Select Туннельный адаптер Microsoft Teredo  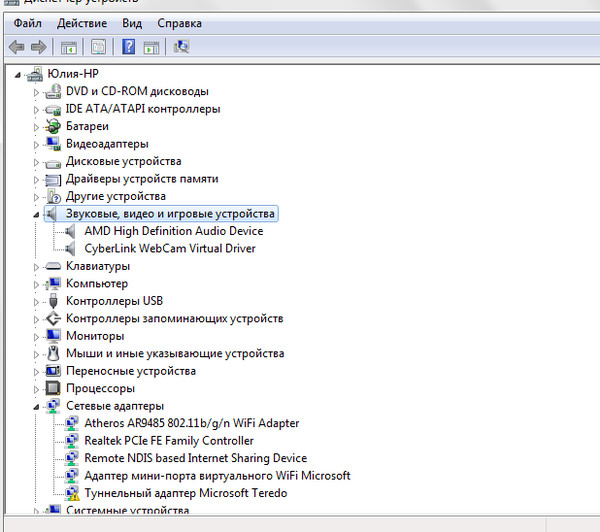click(x=186, y=493)
